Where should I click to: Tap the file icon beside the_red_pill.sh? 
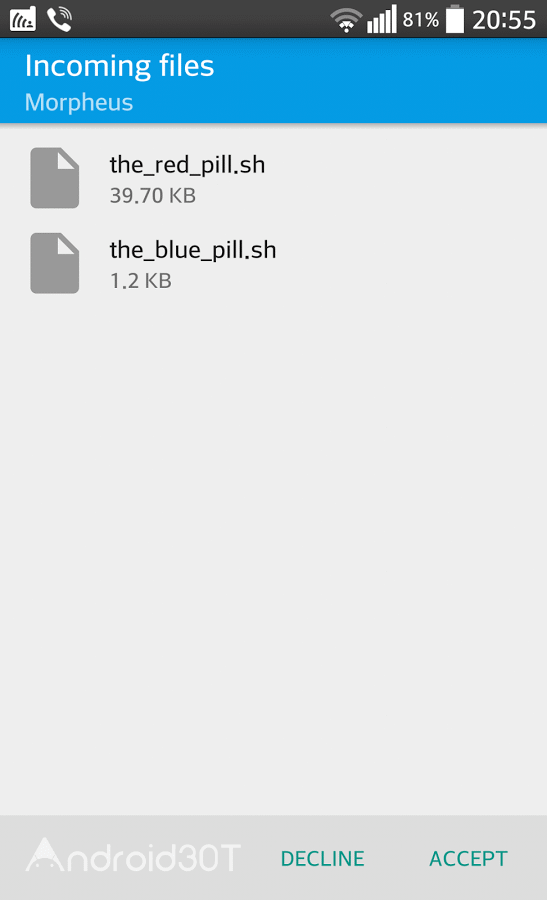pyautogui.click(x=55, y=178)
